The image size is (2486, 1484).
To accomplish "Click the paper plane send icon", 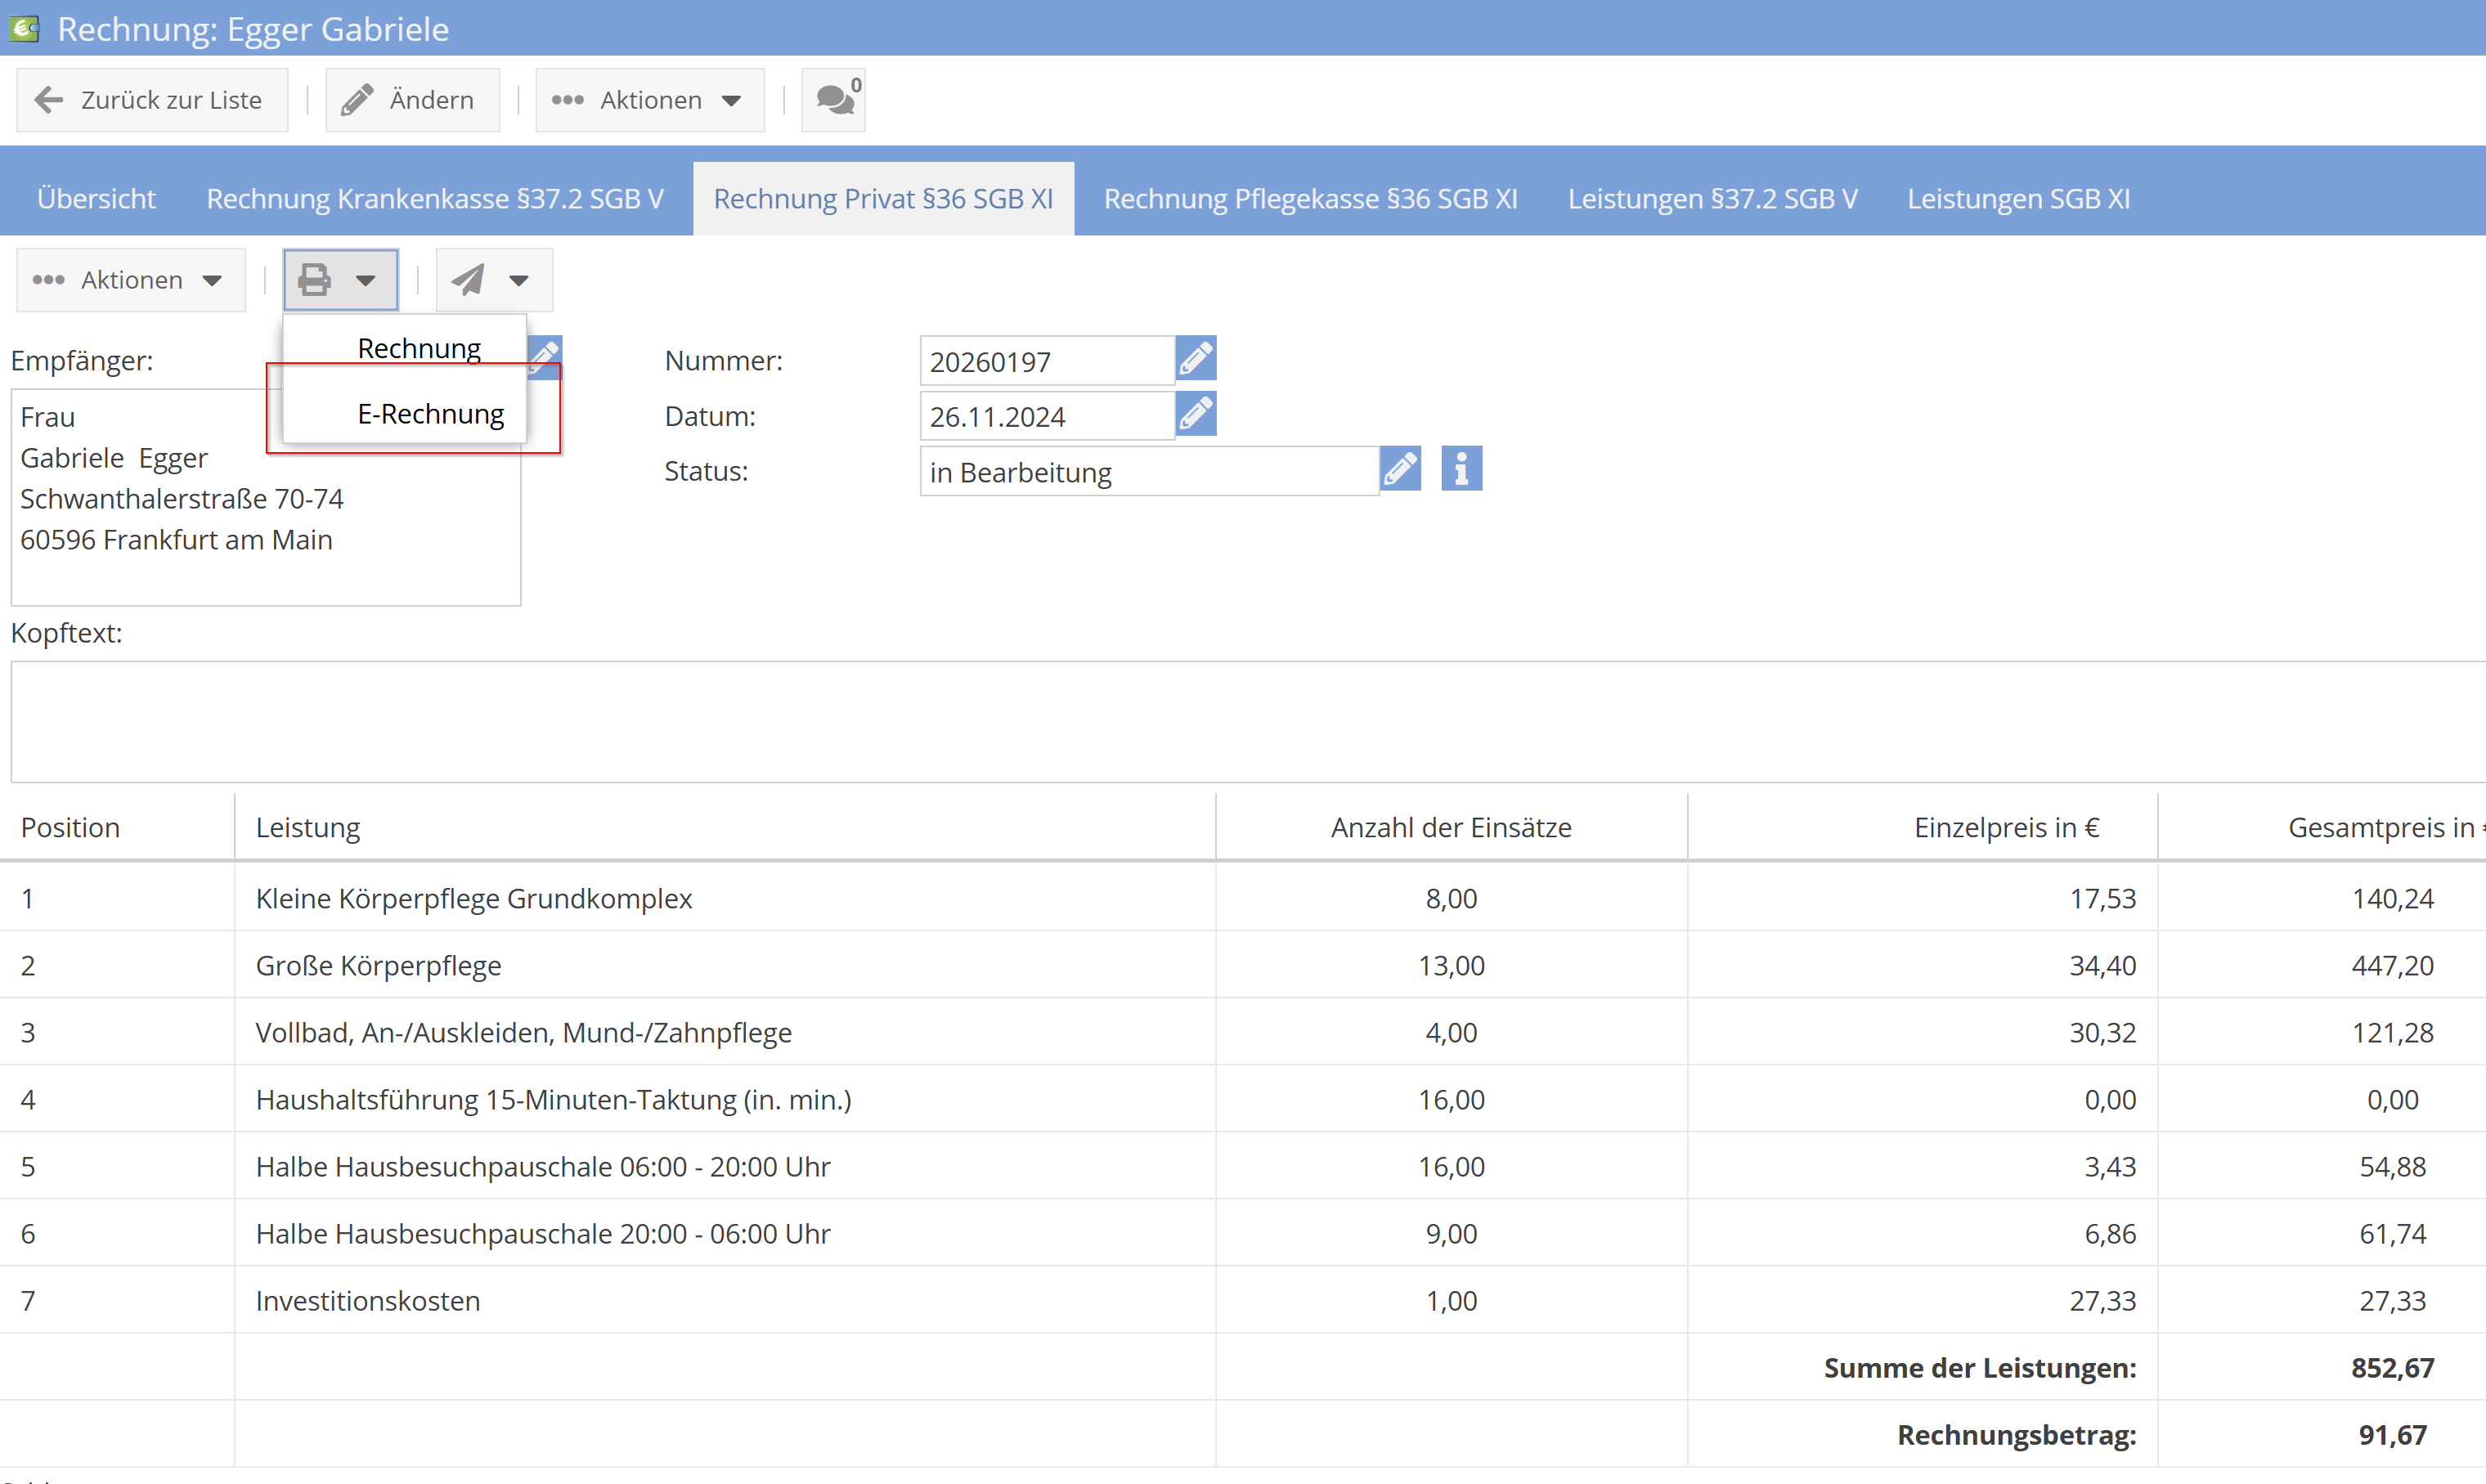I will 468,280.
